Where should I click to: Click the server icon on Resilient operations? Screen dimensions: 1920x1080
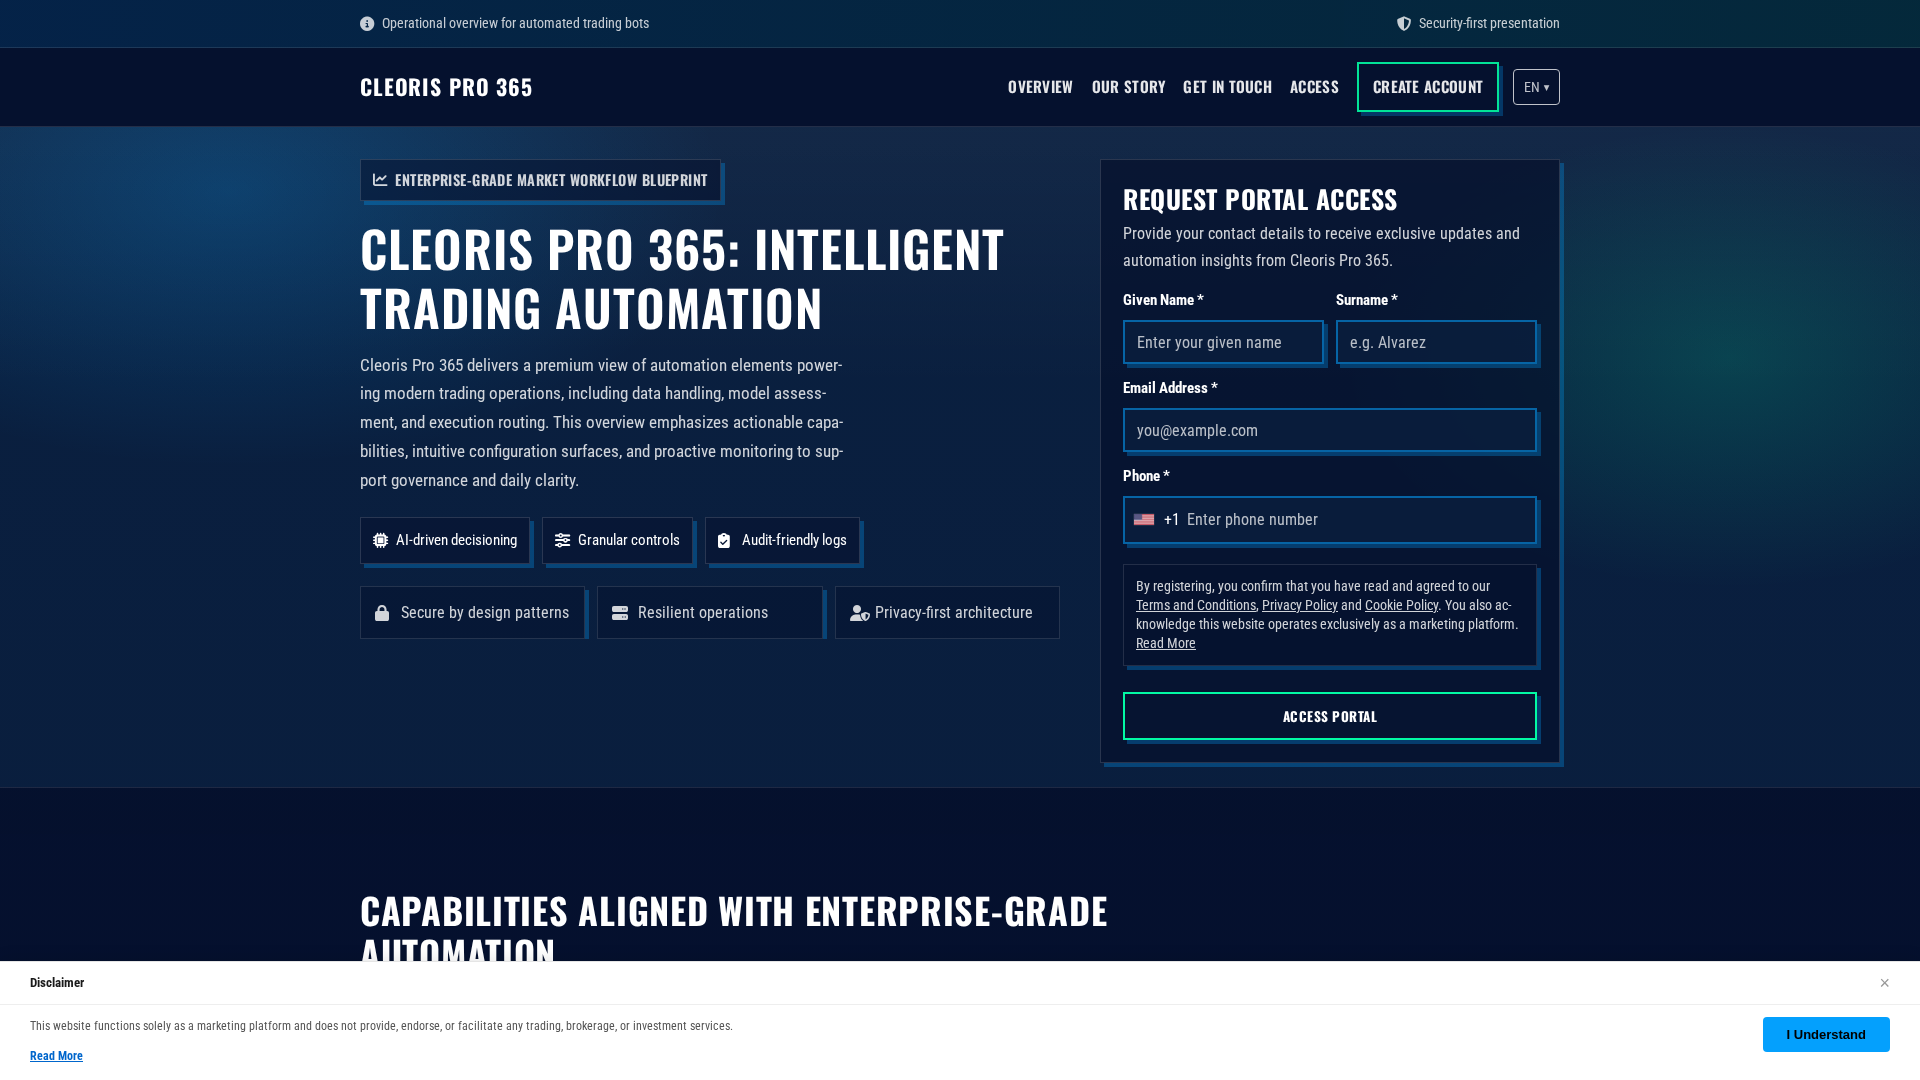point(620,613)
